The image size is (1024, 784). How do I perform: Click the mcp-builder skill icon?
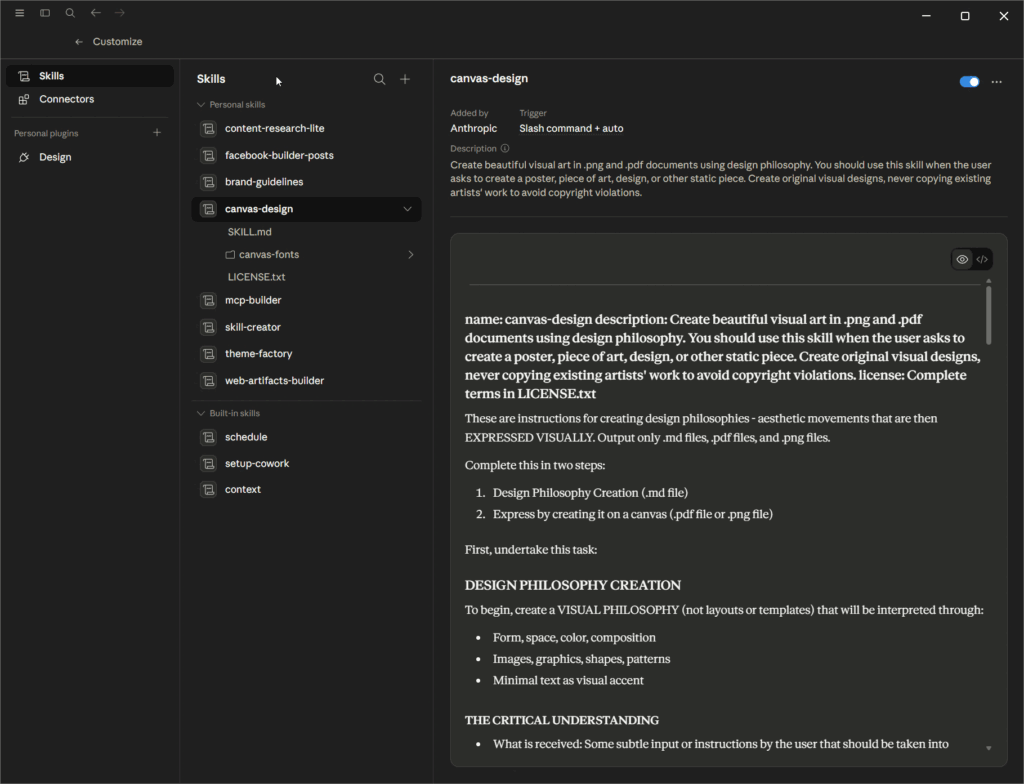208,301
